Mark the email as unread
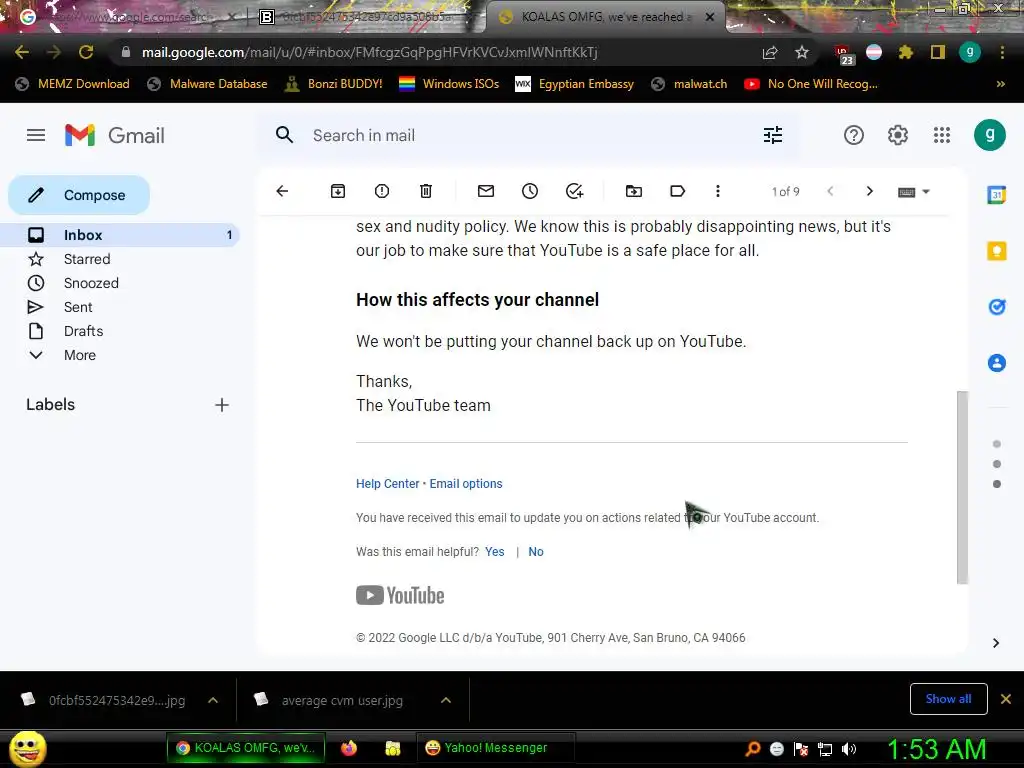Screen dimensions: 1024x768 click(486, 191)
